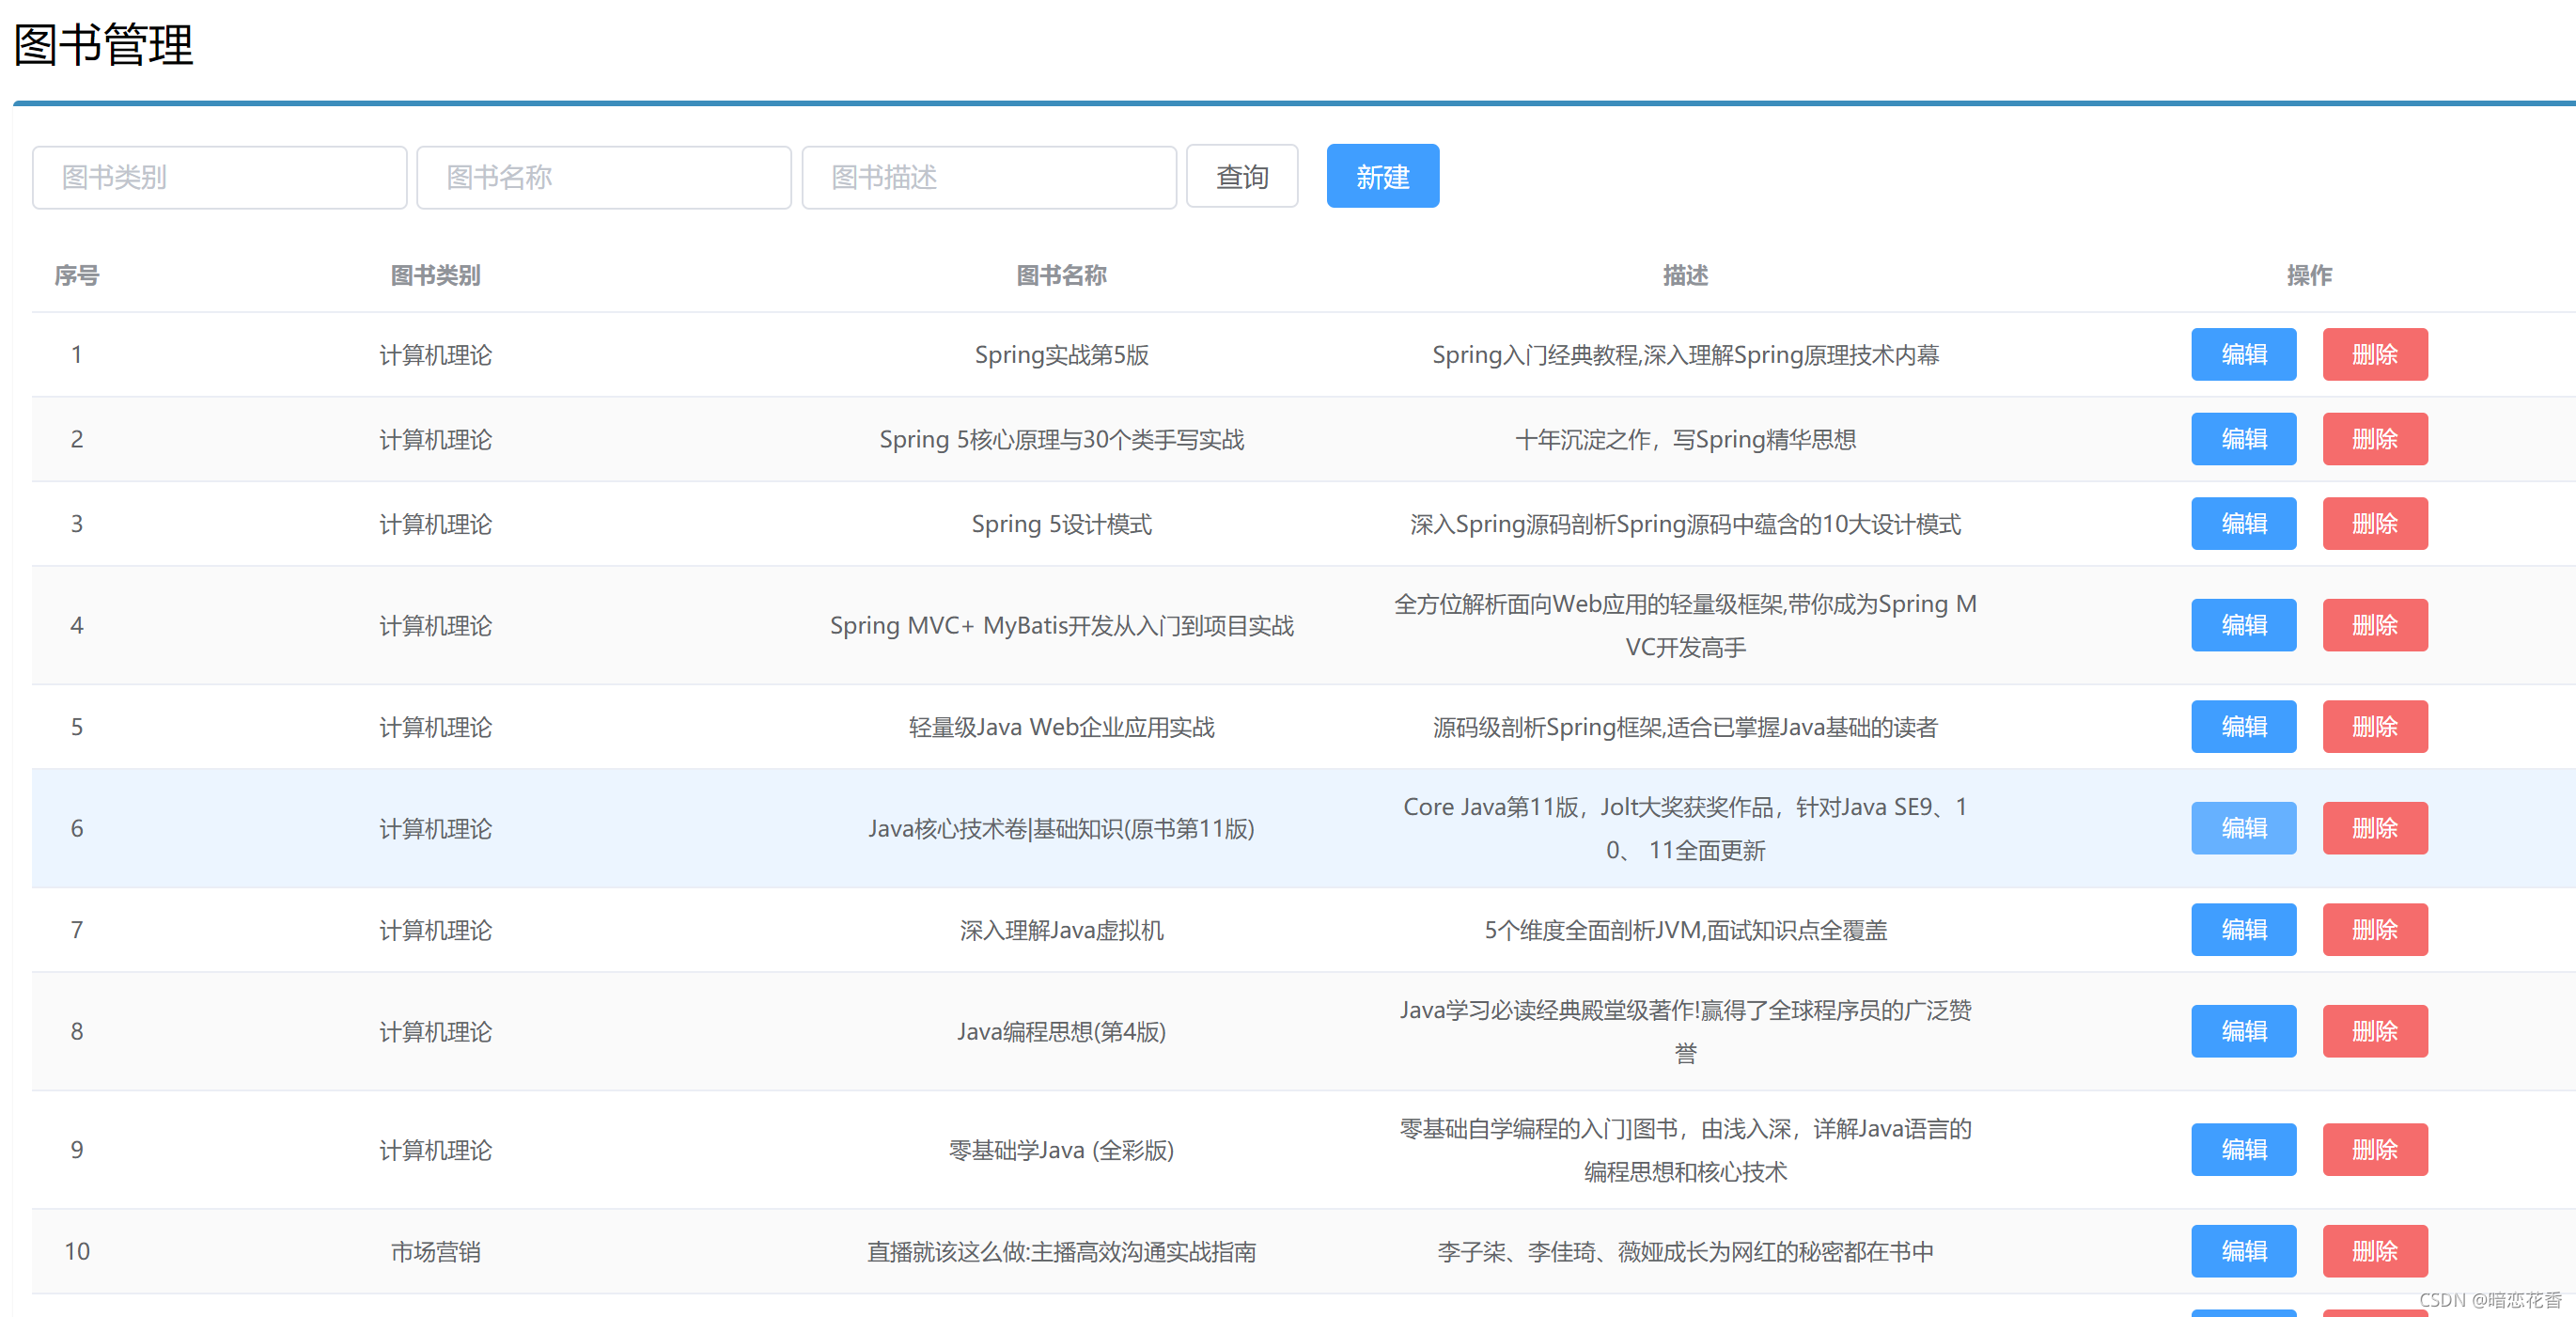The image size is (2576, 1317).
Task: Click the 图书名称 search input
Action: click(x=603, y=177)
